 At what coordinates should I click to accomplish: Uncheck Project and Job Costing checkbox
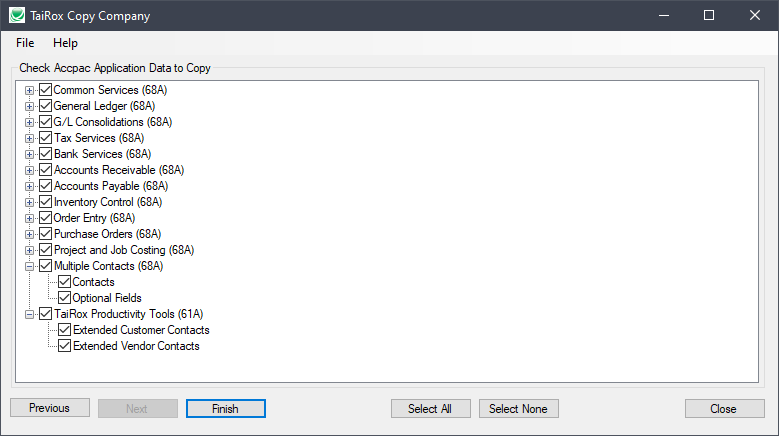(x=46, y=250)
